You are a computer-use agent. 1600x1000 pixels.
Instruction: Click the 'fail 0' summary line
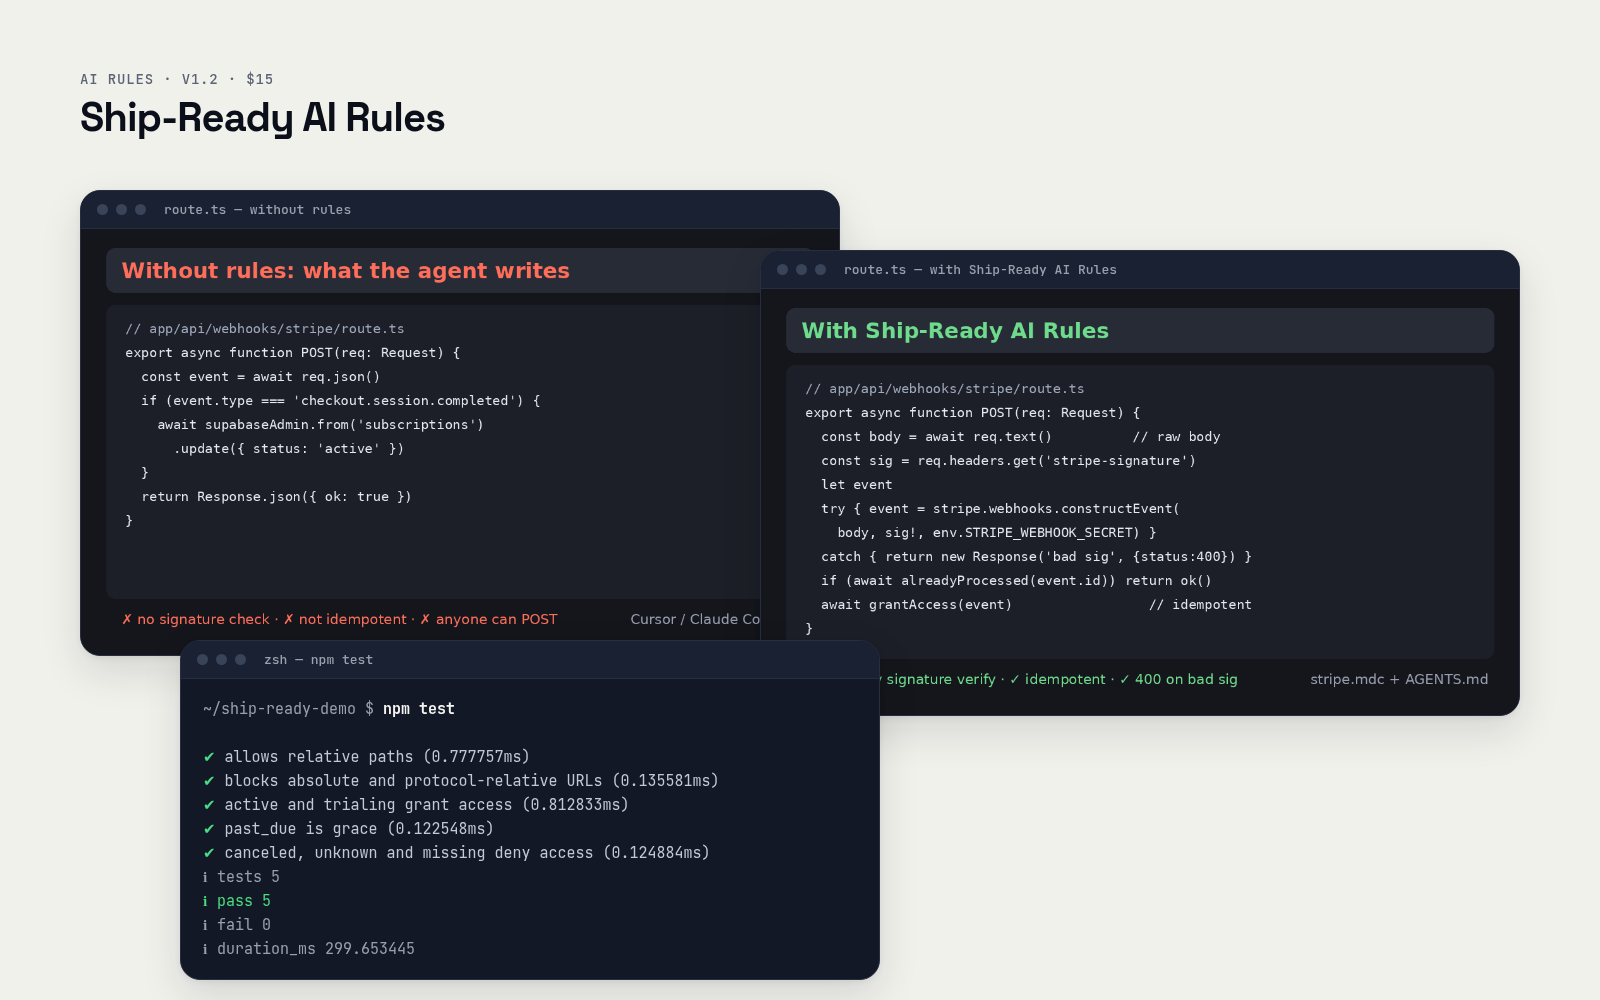click(x=237, y=925)
